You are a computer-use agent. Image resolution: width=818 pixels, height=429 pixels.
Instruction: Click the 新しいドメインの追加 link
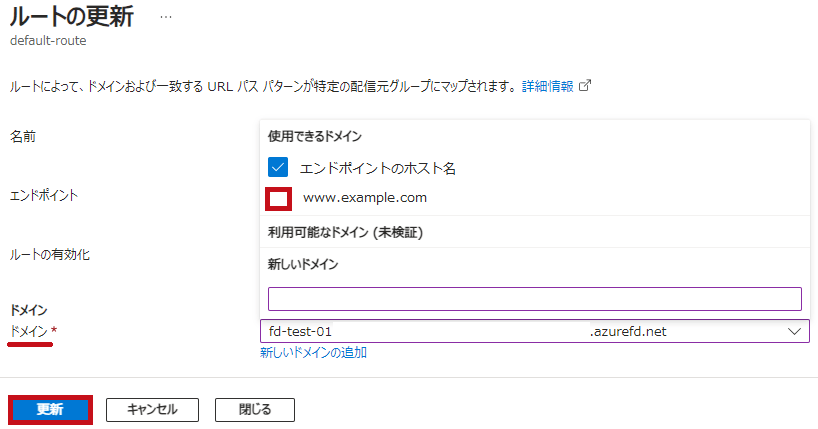coord(314,353)
